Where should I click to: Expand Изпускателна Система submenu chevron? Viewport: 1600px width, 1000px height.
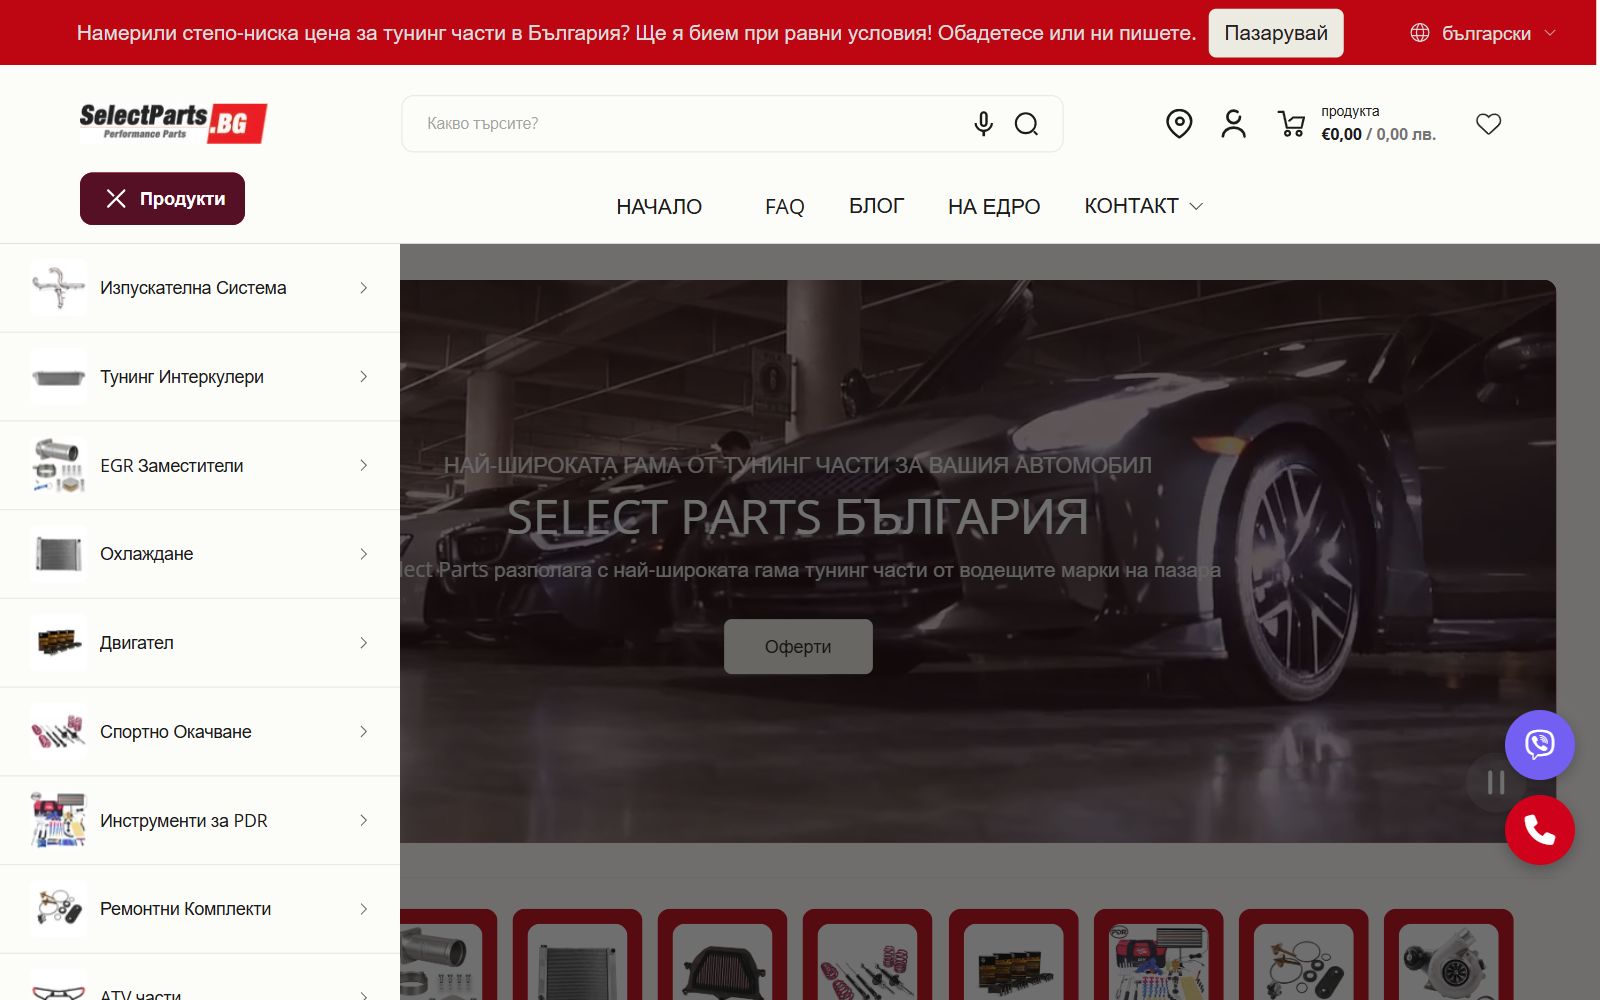(x=363, y=288)
